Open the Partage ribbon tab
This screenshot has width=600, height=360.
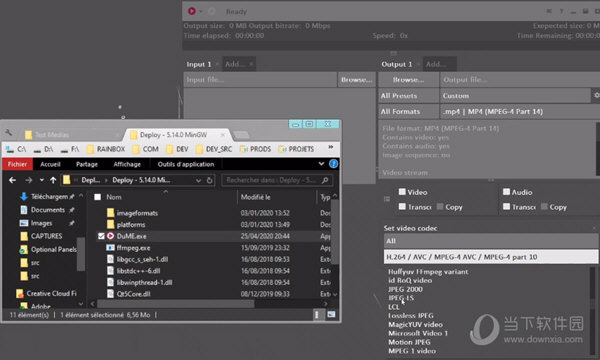point(87,164)
